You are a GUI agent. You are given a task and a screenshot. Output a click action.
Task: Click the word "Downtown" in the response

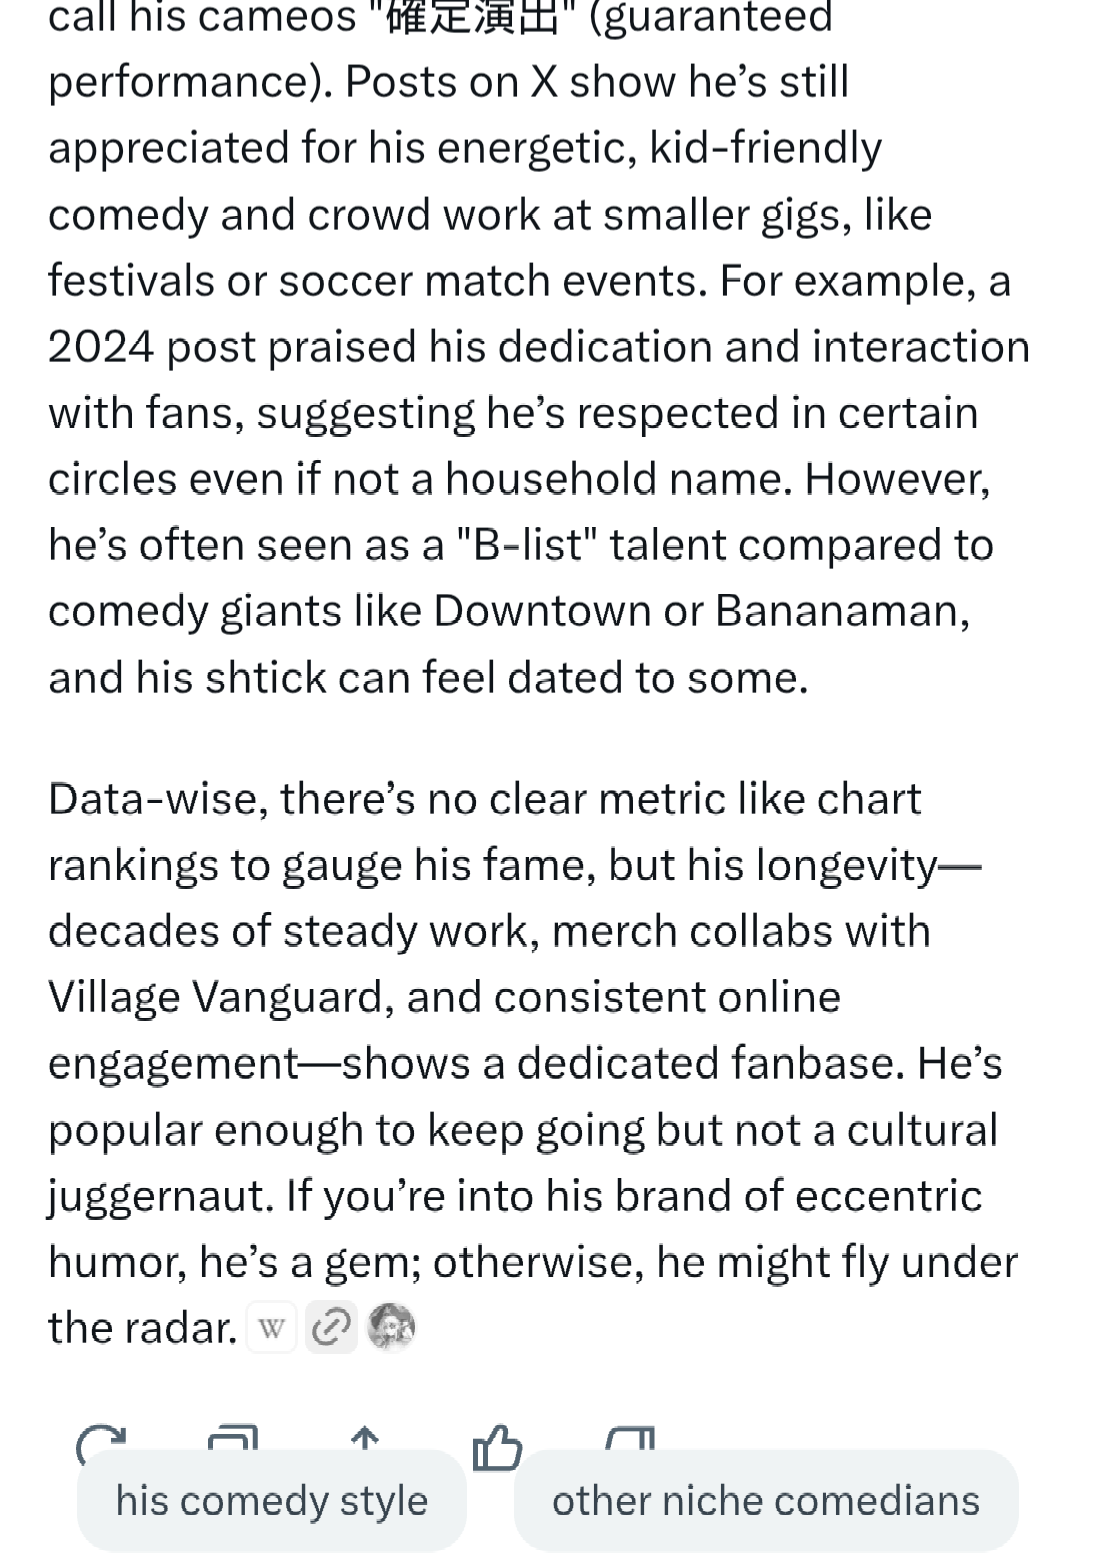click(x=542, y=610)
